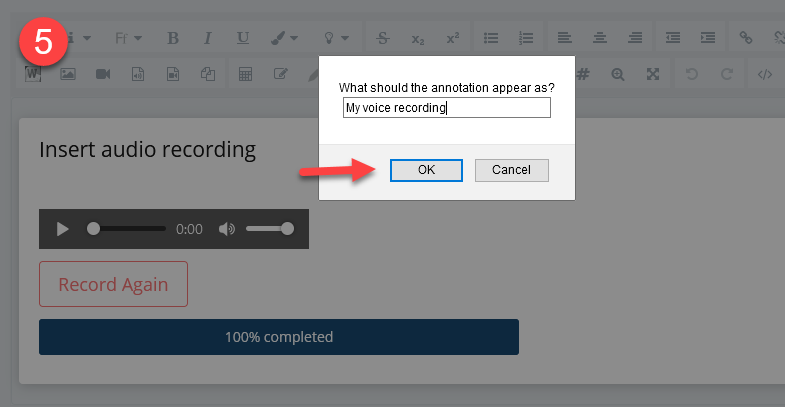Toggle bold formatting
The width and height of the screenshot is (785, 407).
[x=172, y=38]
